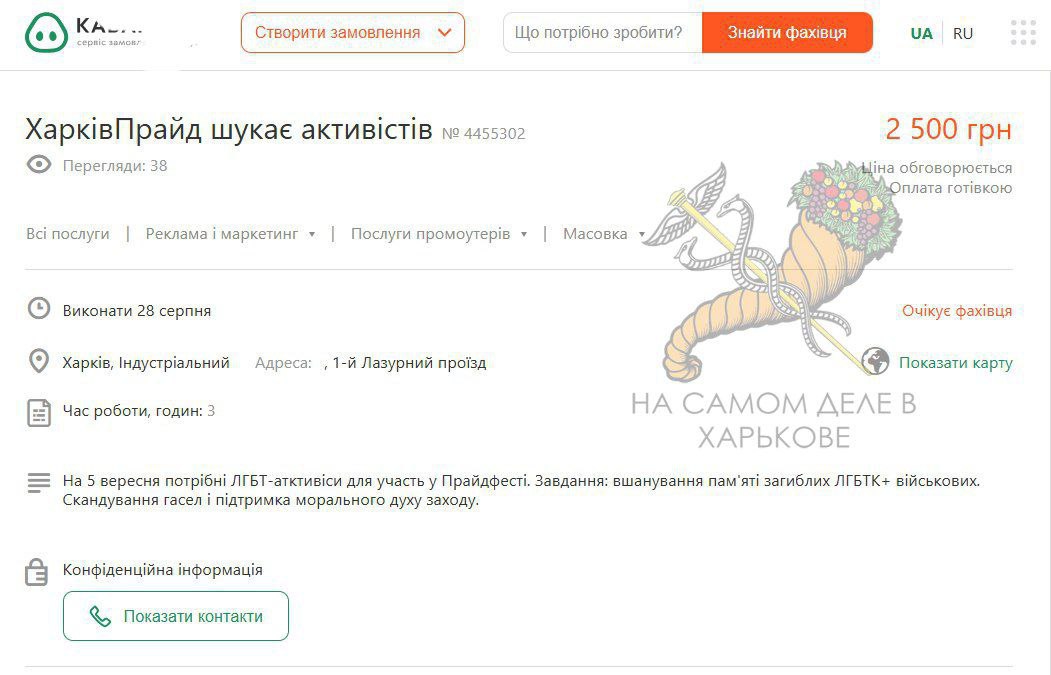Click the Знайти фахівця button
1051x675 pixels.
(x=787, y=32)
